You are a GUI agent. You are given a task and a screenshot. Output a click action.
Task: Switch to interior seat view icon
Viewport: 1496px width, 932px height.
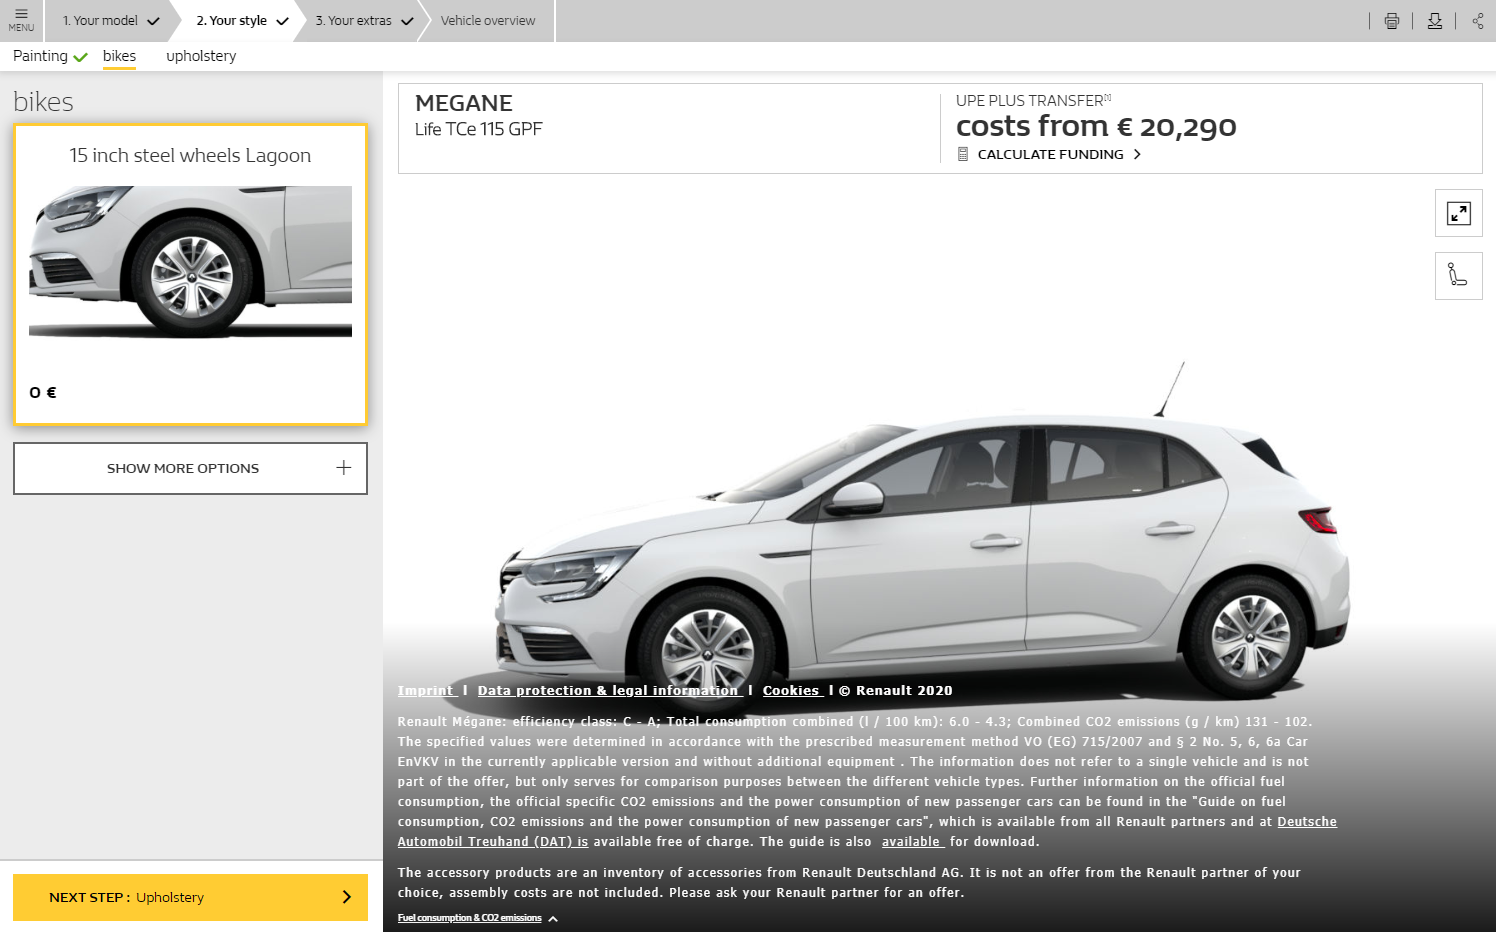(x=1458, y=275)
